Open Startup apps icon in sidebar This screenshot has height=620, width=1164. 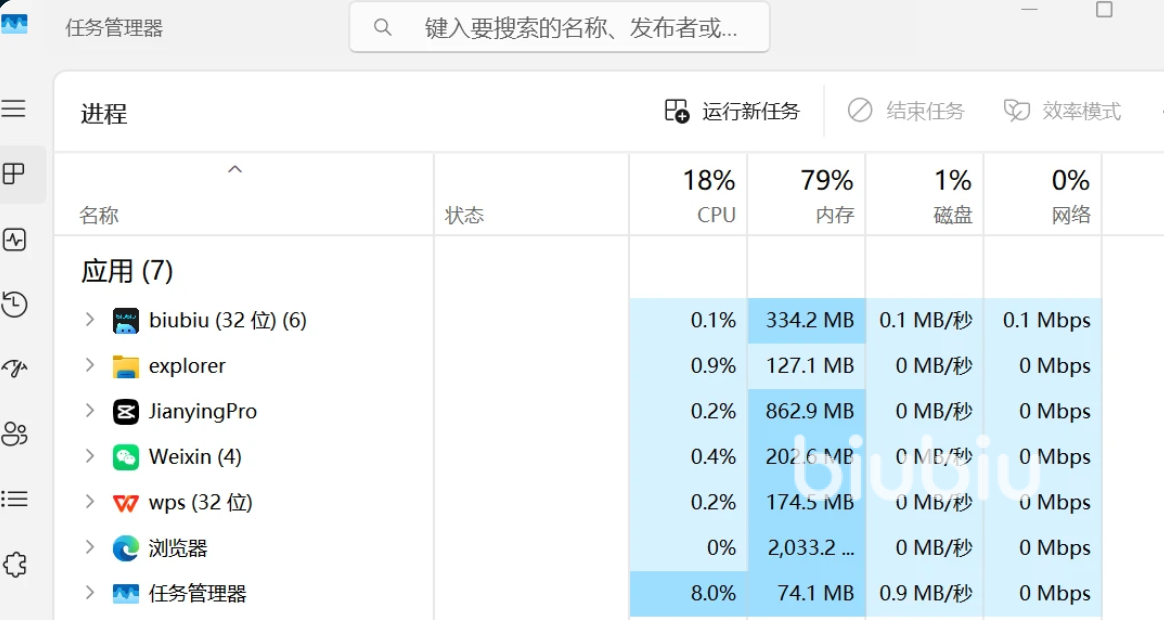(14, 370)
